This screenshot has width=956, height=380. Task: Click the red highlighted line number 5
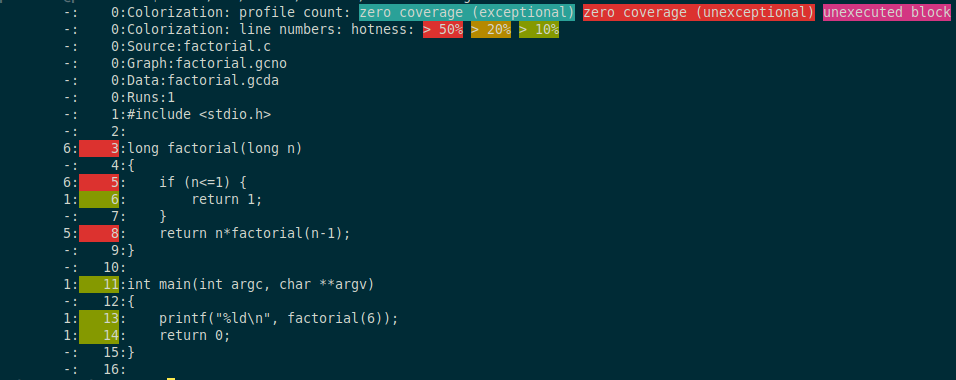(99, 182)
